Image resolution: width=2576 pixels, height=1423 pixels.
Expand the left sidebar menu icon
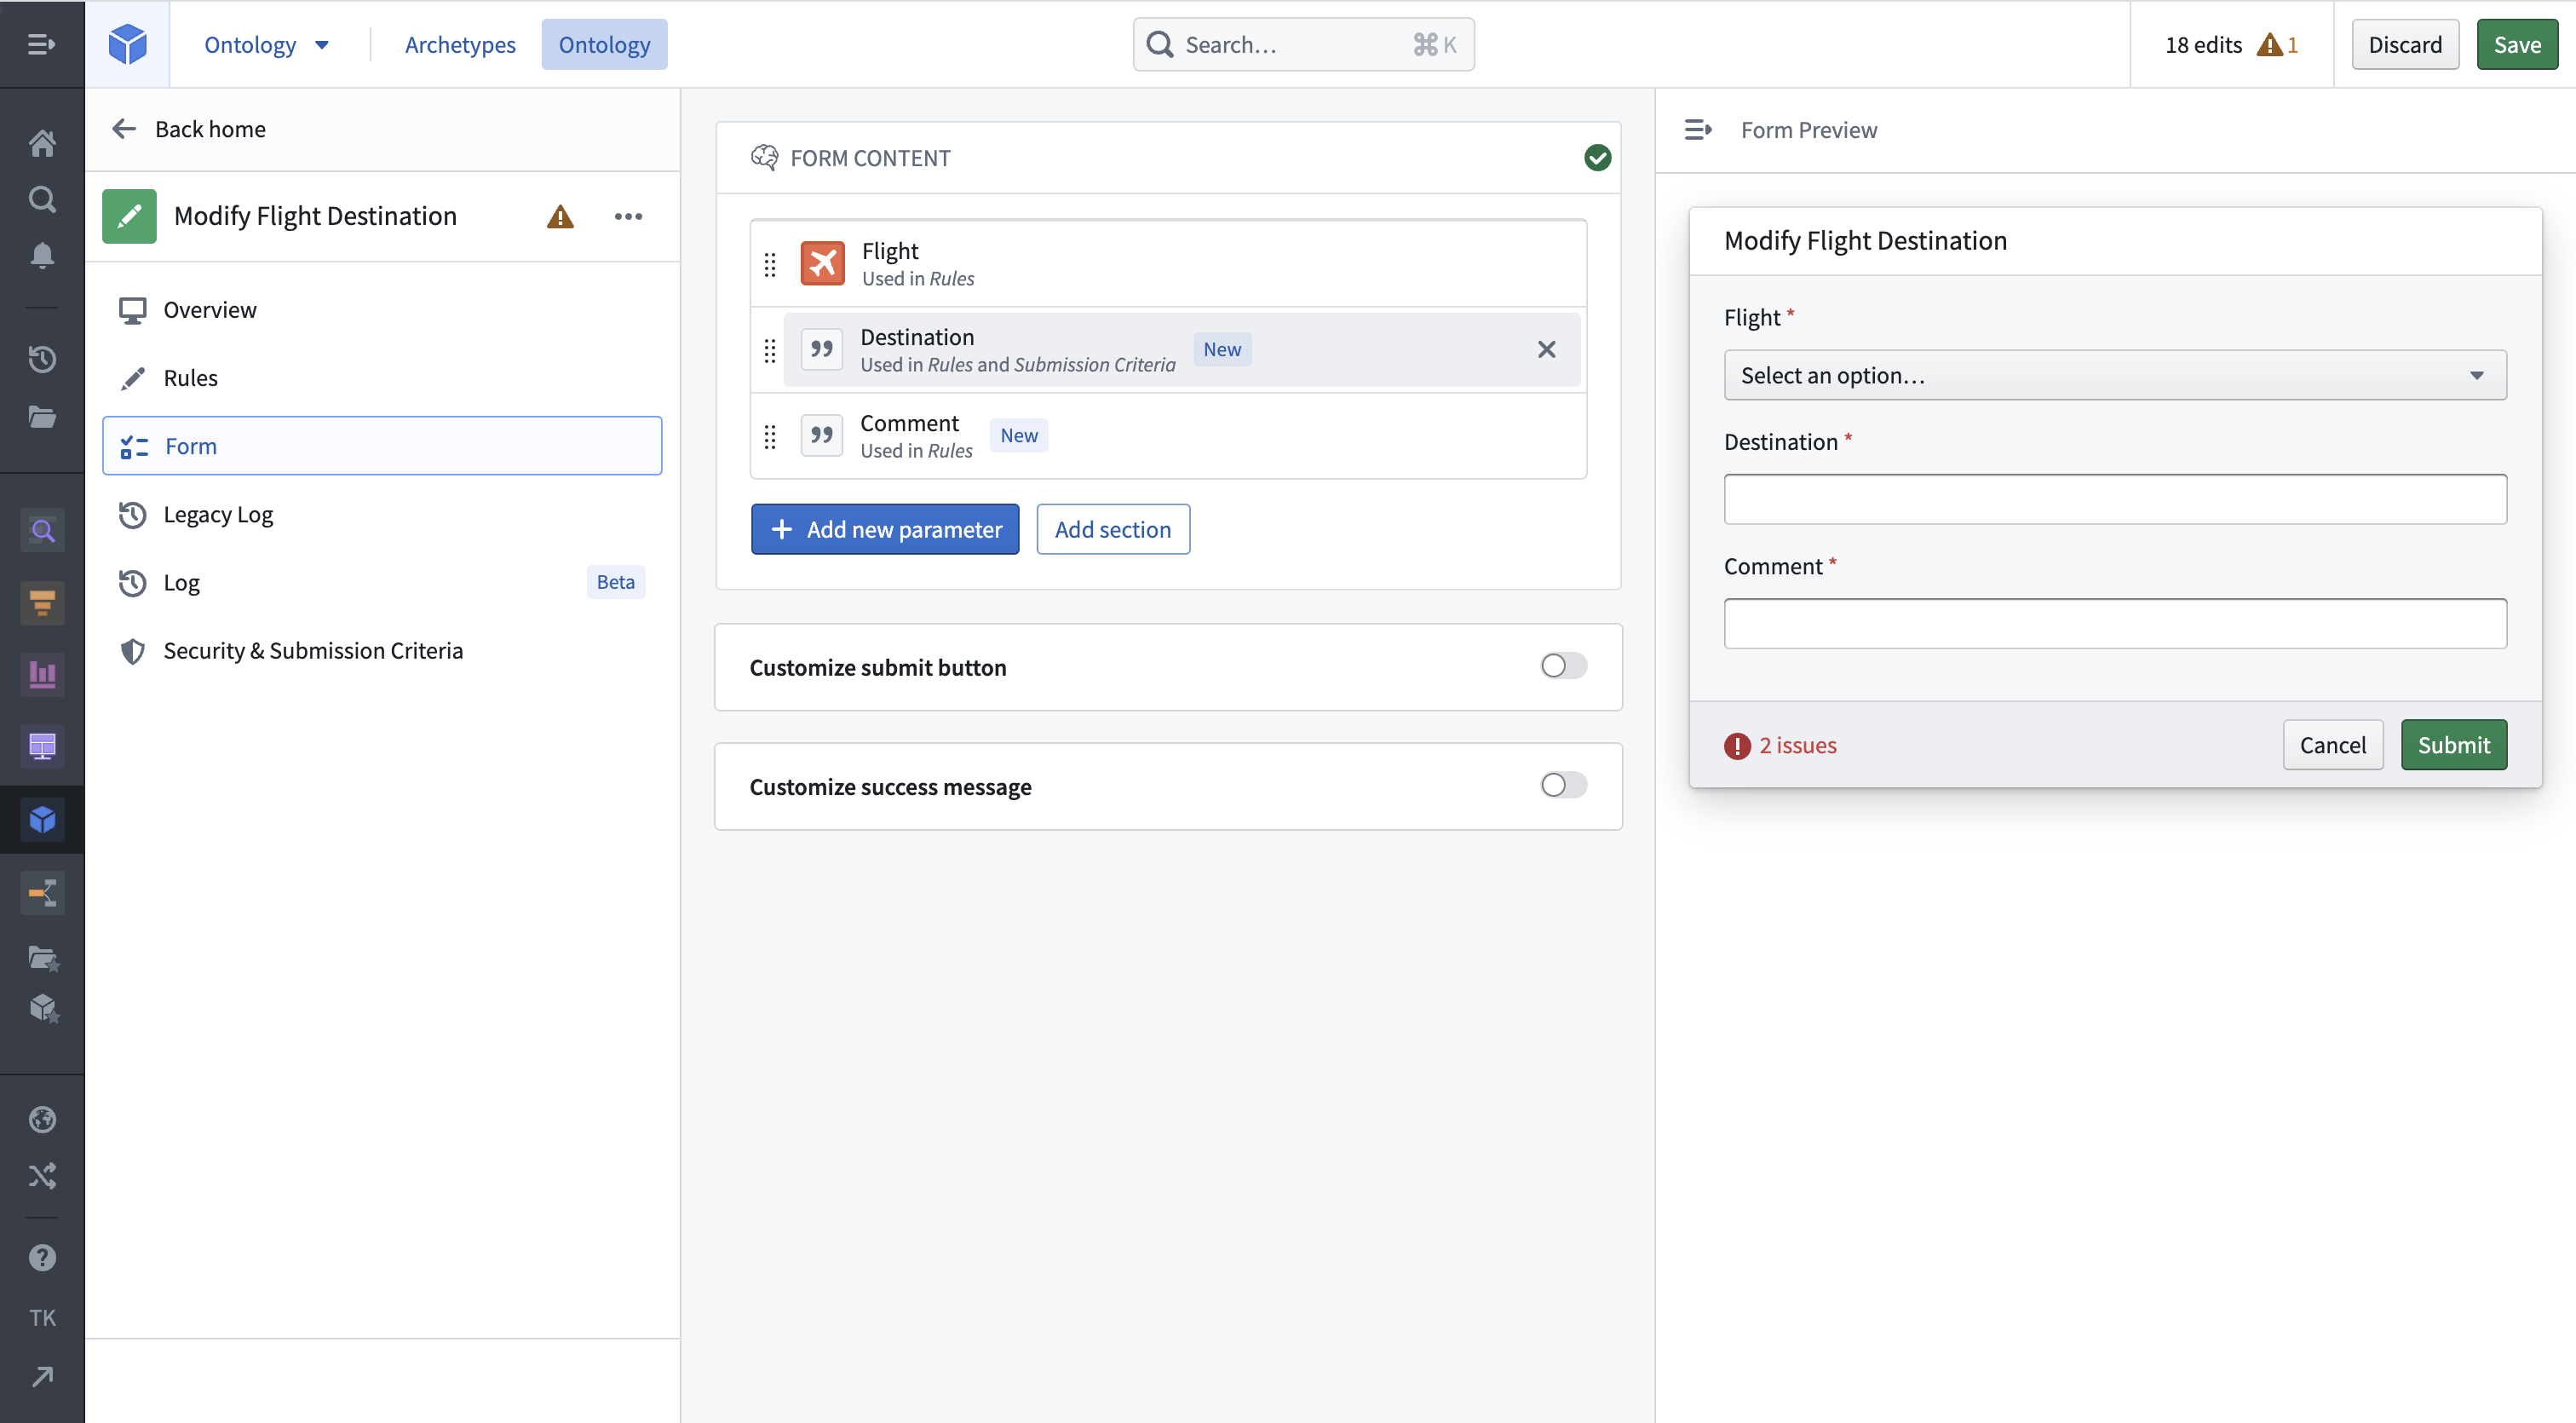41,44
